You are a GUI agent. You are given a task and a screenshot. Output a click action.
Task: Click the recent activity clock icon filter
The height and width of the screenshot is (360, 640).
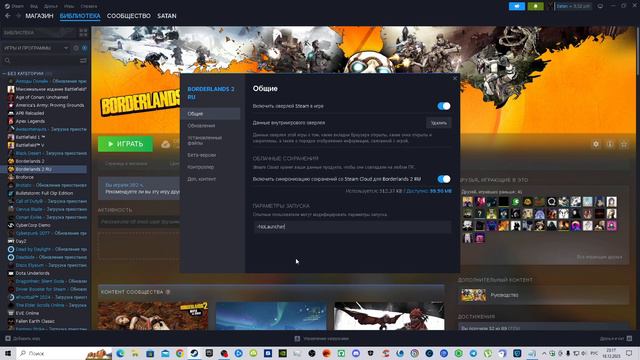(x=76, y=48)
